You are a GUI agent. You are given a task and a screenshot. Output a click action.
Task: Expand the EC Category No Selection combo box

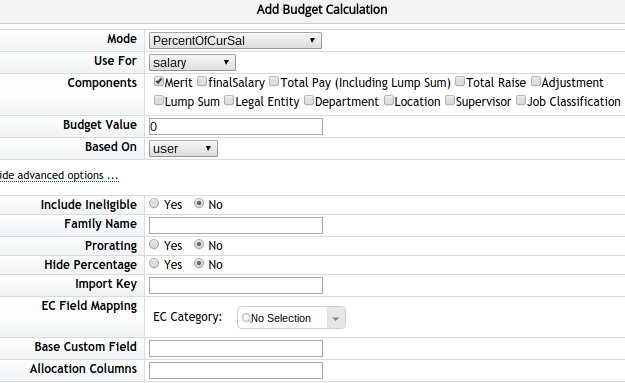click(291, 318)
